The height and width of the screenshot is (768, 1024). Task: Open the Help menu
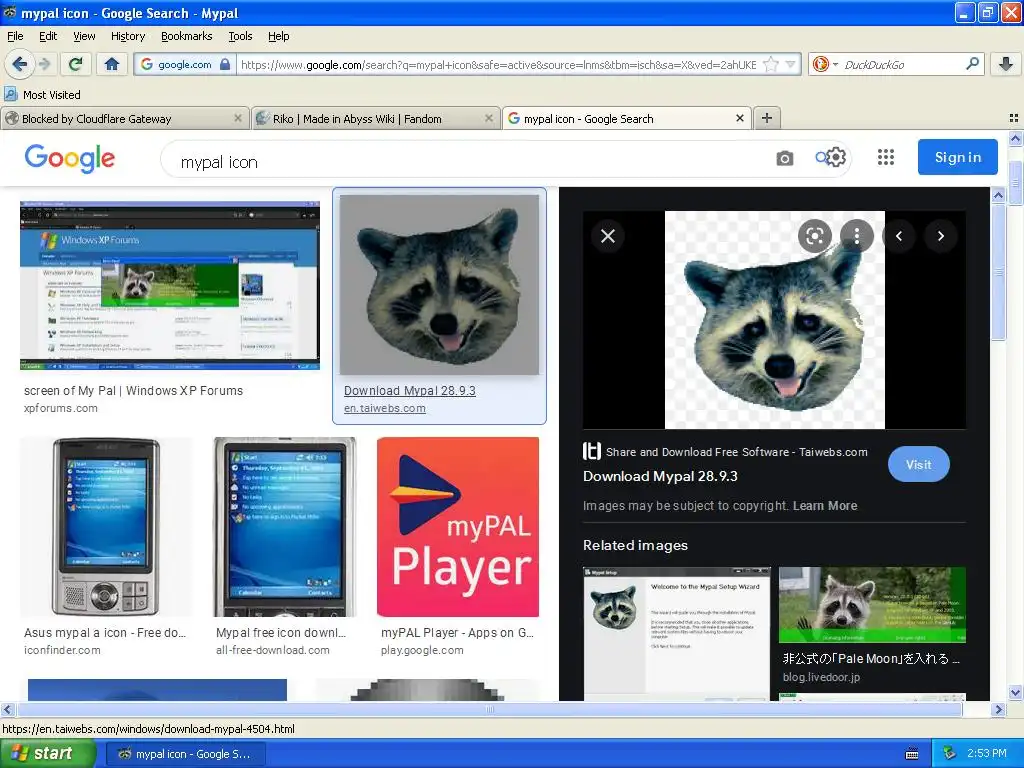point(278,36)
